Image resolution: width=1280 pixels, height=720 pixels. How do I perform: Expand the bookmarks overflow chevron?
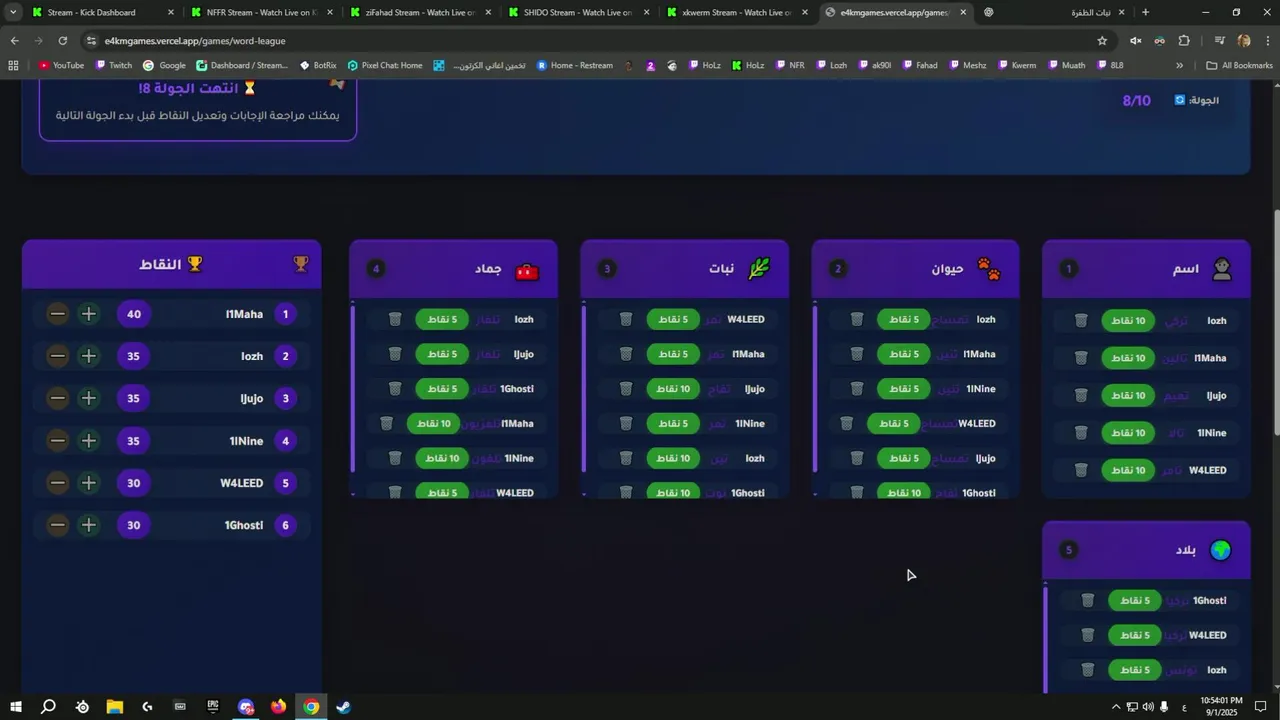pyautogui.click(x=1179, y=65)
